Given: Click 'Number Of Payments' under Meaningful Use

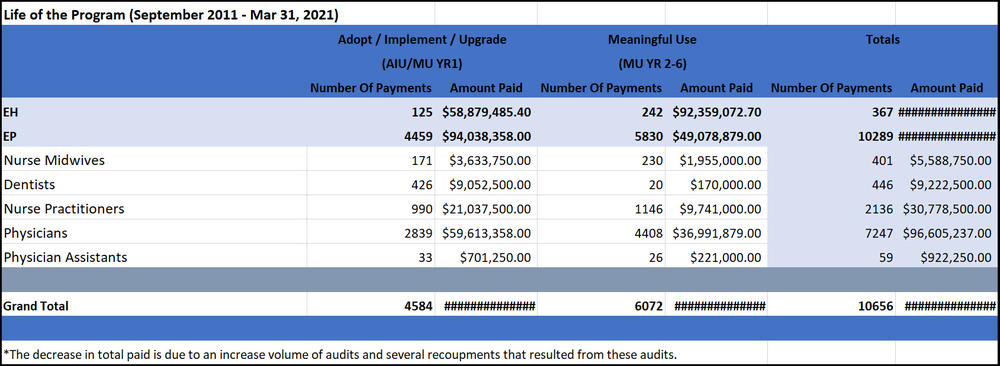Looking at the screenshot, I should (601, 88).
